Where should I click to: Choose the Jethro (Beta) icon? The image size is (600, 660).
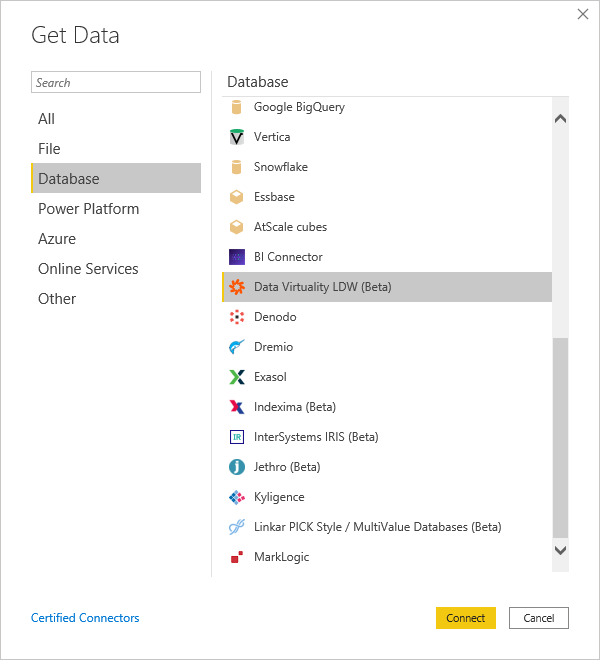point(237,467)
